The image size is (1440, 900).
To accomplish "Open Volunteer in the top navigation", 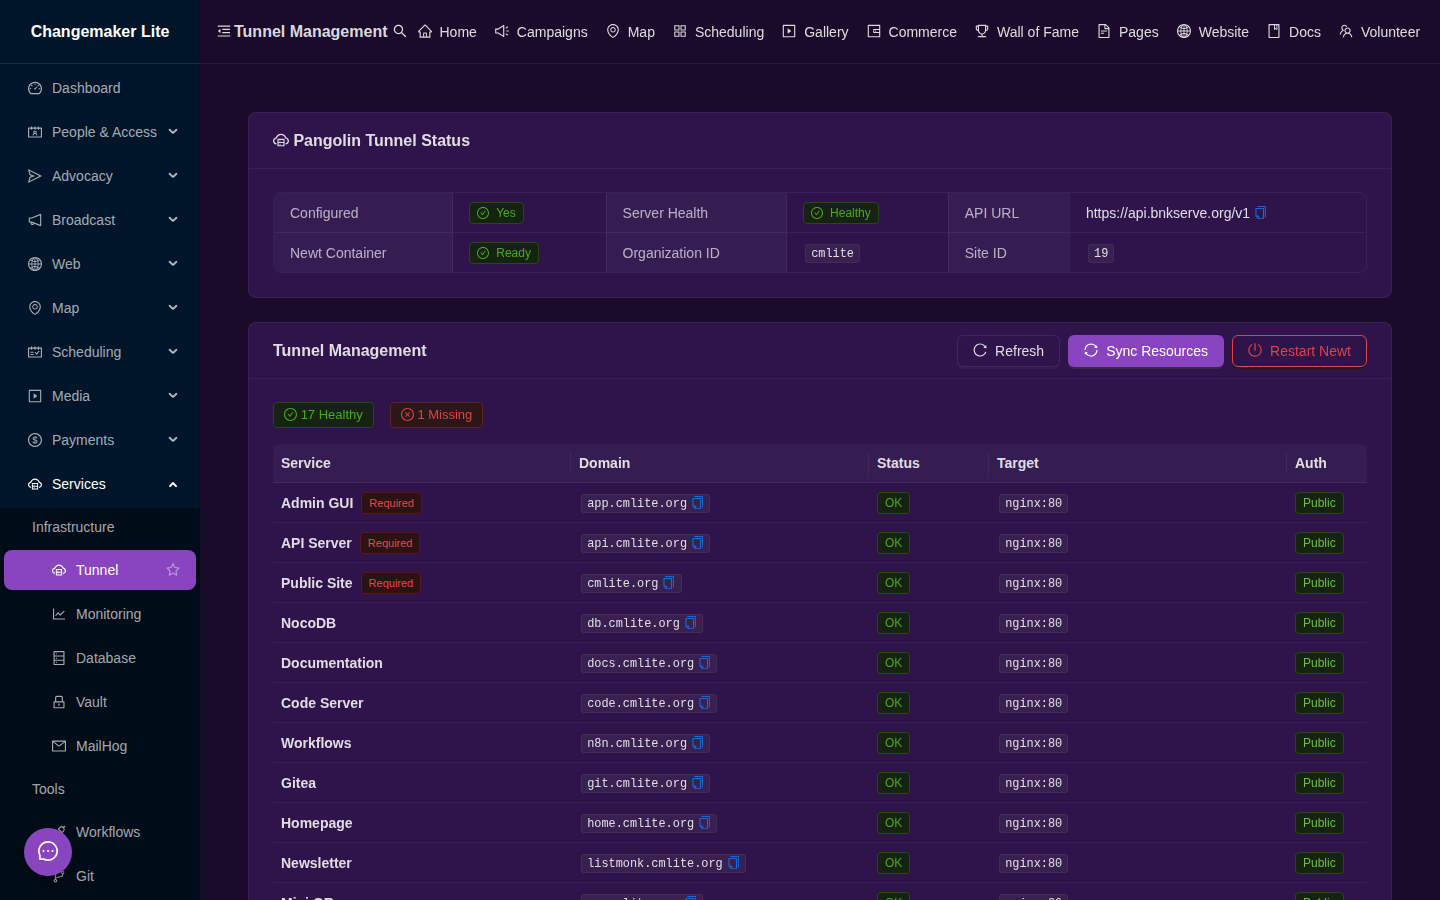I will 1380,32.
